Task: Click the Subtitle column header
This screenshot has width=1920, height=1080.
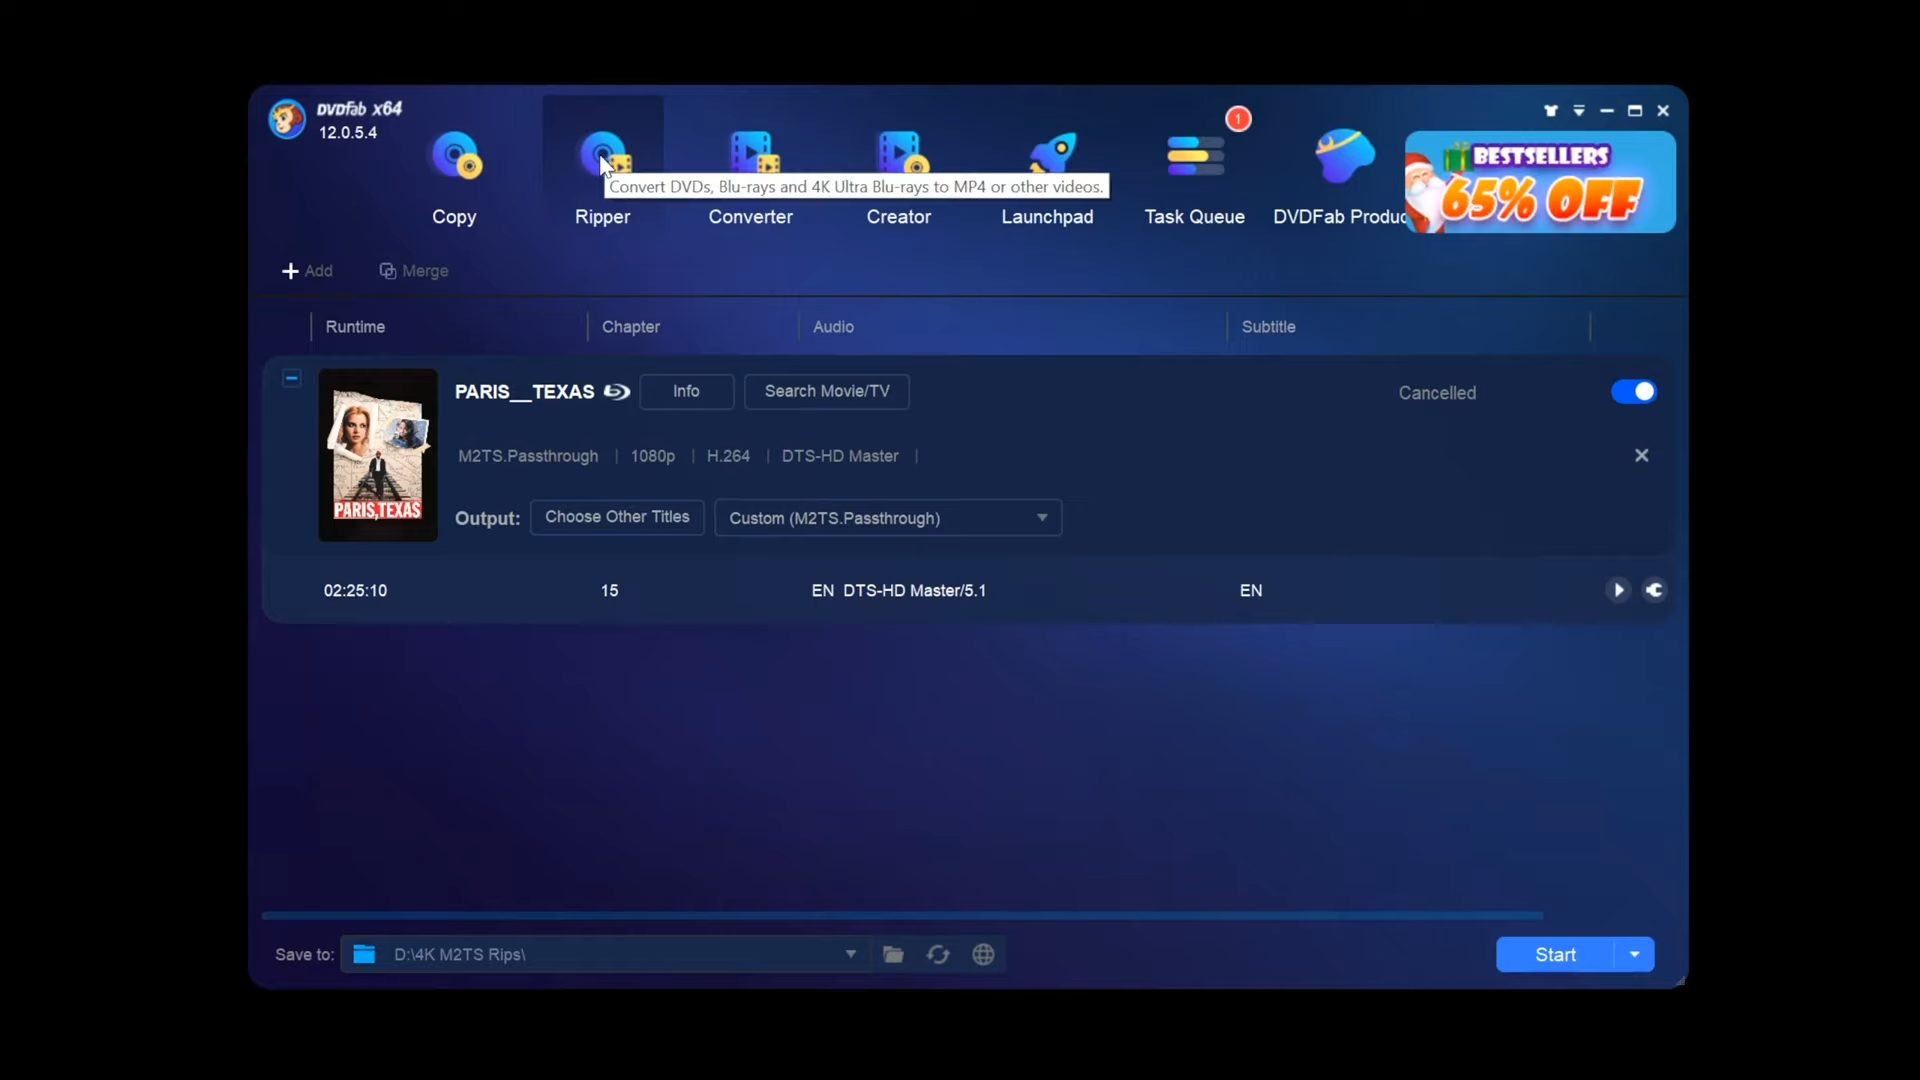Action: tap(1269, 327)
